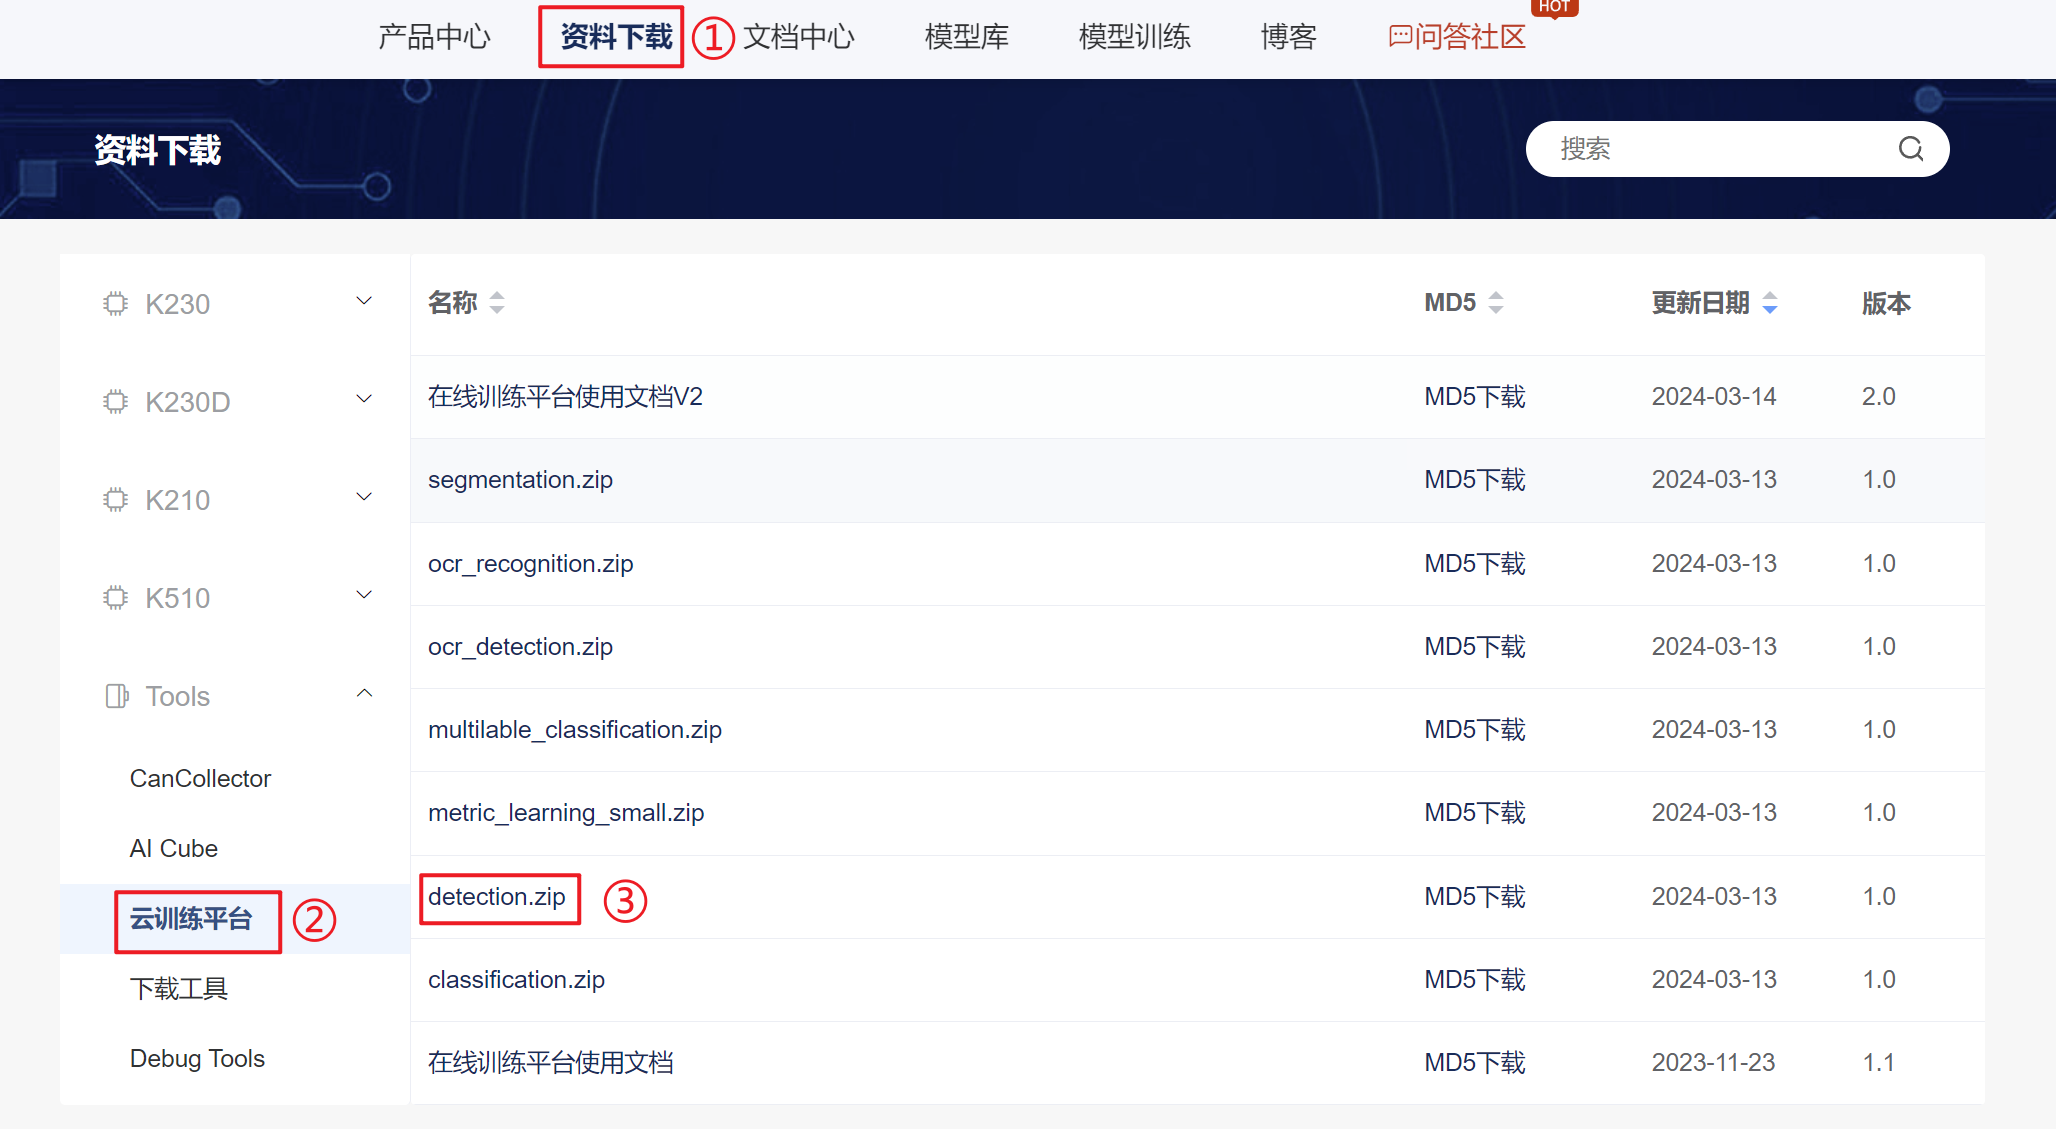Click MD5下载 for segmentation.zip
The image size is (2056, 1129).
(1475, 480)
